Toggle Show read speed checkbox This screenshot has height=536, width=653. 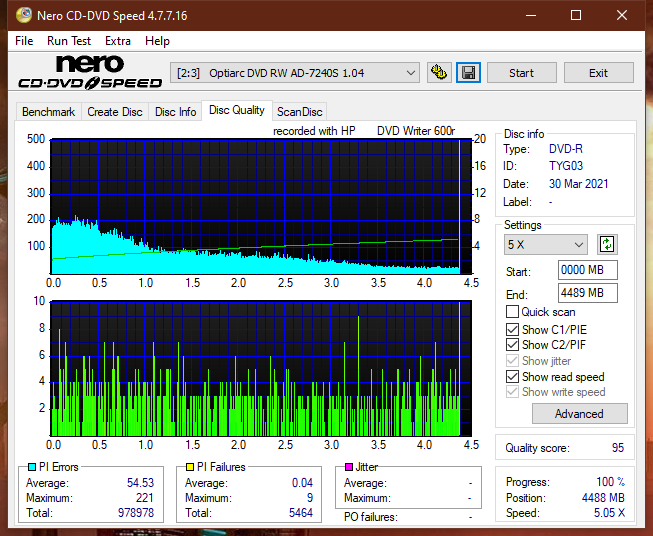coord(512,377)
